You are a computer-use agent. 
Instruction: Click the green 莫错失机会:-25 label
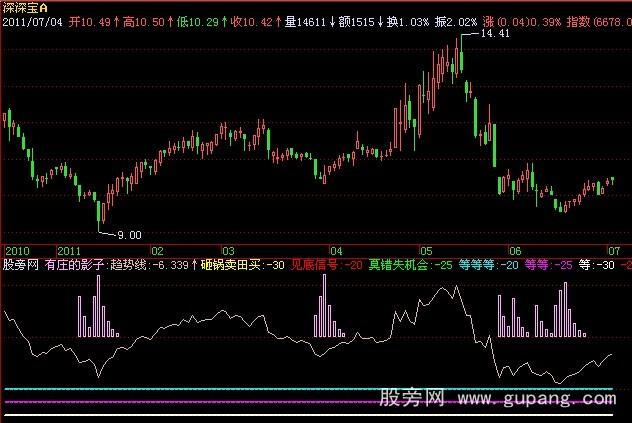[411, 265]
